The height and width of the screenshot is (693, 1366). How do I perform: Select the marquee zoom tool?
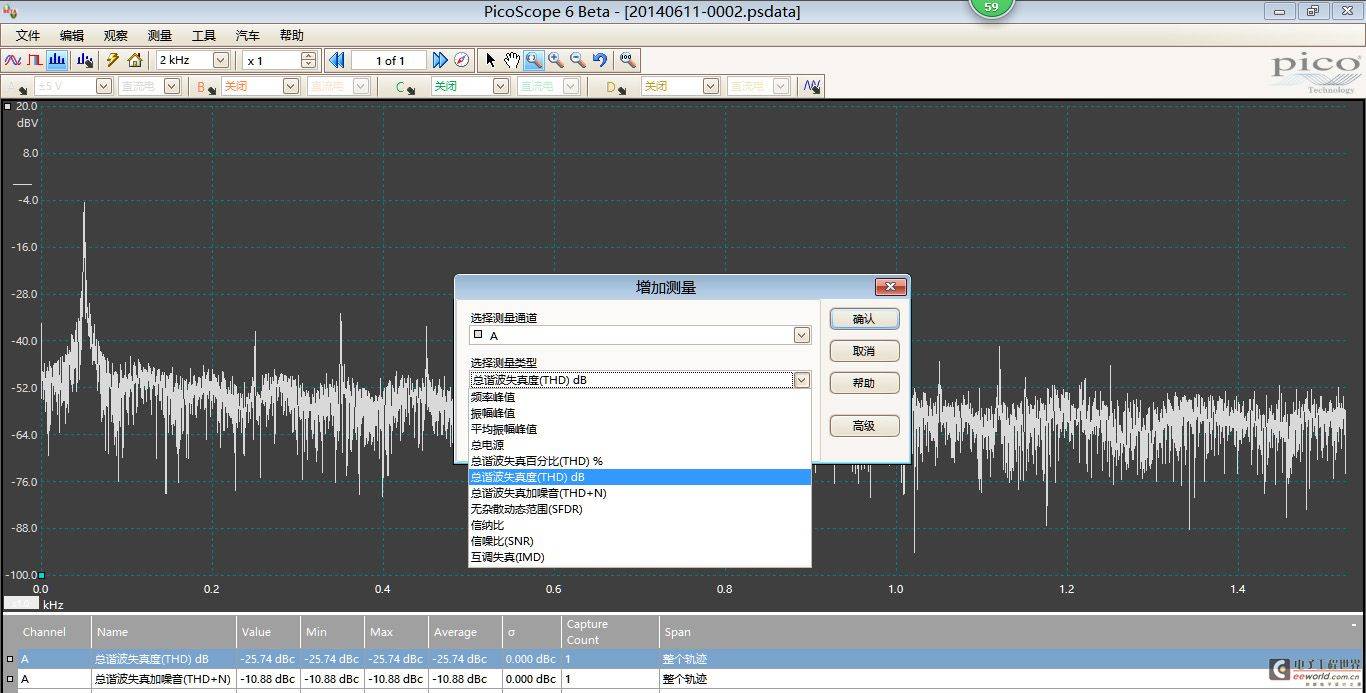534,60
